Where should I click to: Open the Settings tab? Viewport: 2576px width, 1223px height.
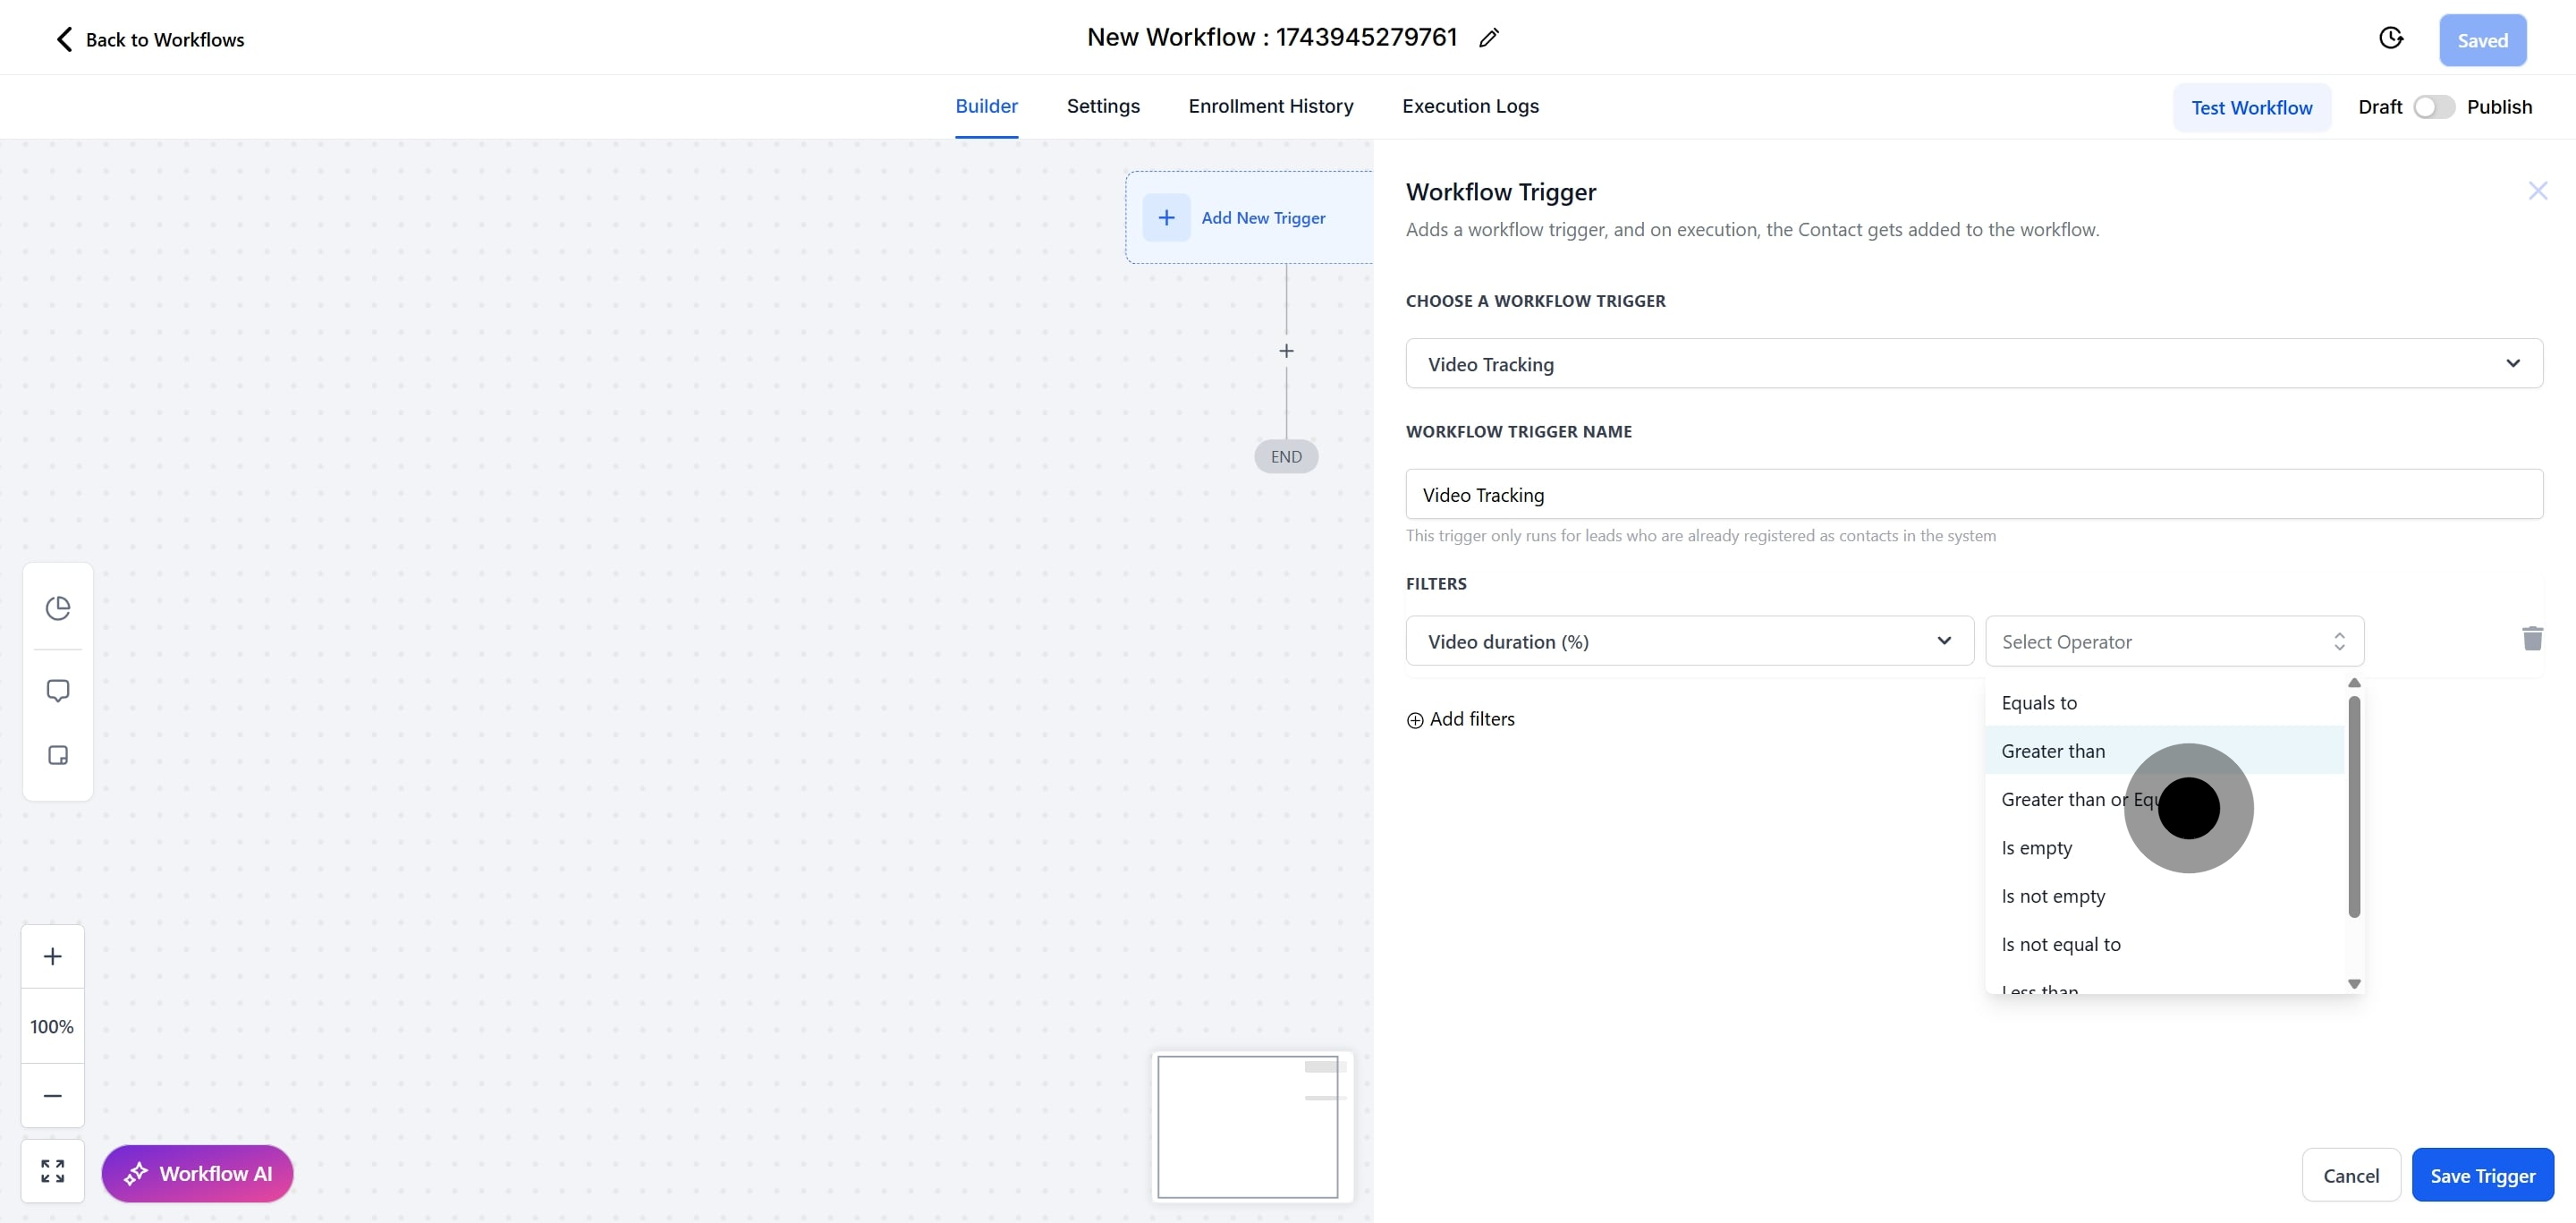tap(1103, 106)
